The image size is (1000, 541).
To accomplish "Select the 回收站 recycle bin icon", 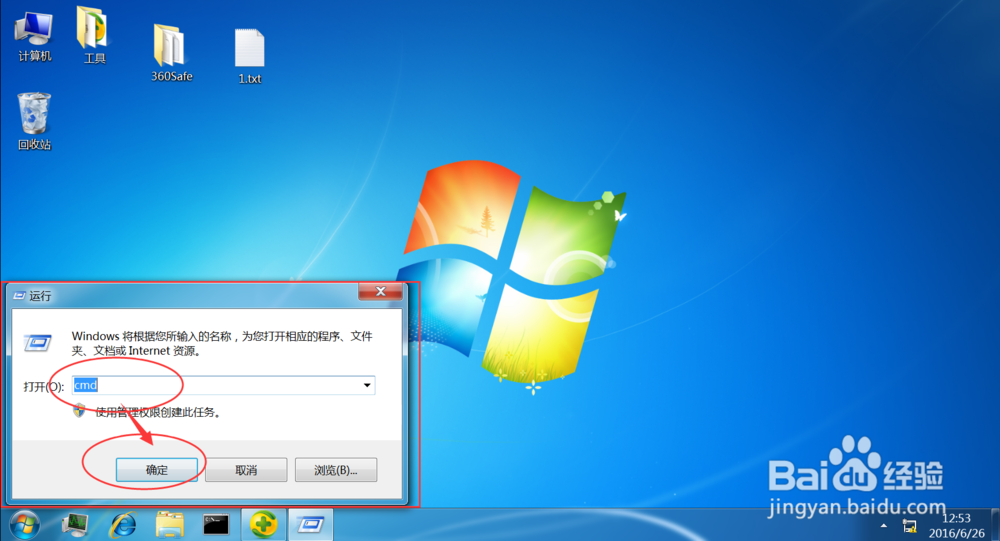I will click(x=34, y=121).
